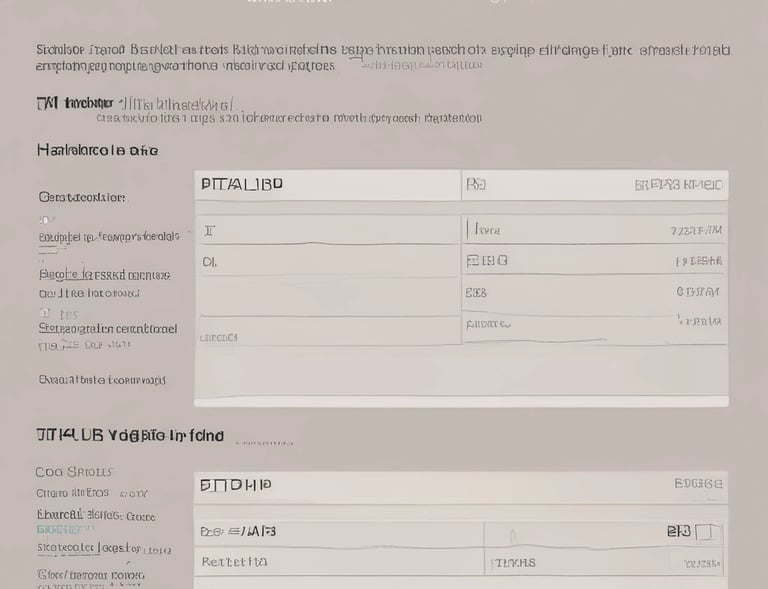This screenshot has width=768, height=589.
Task: Click the teal highlighted sidebar link
Action: tap(59, 529)
